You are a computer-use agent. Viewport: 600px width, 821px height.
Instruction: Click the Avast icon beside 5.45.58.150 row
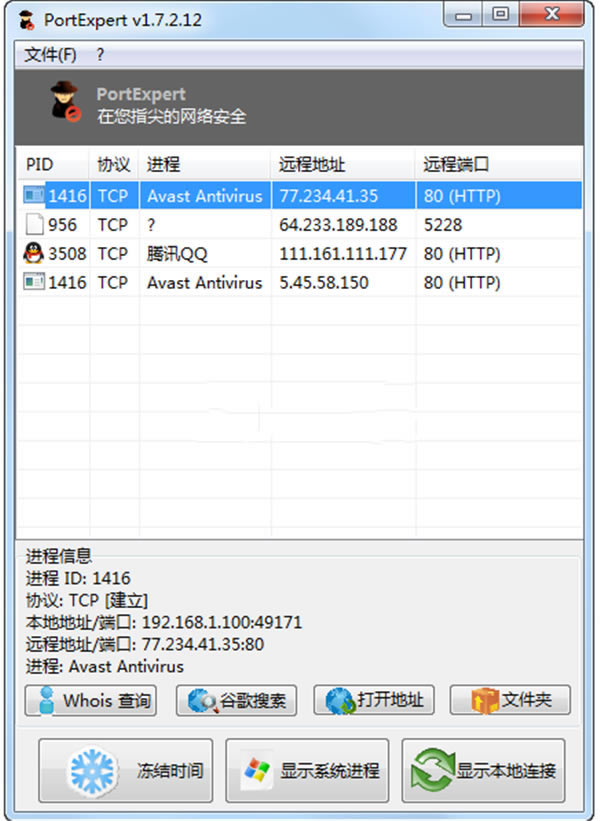[x=34, y=283]
